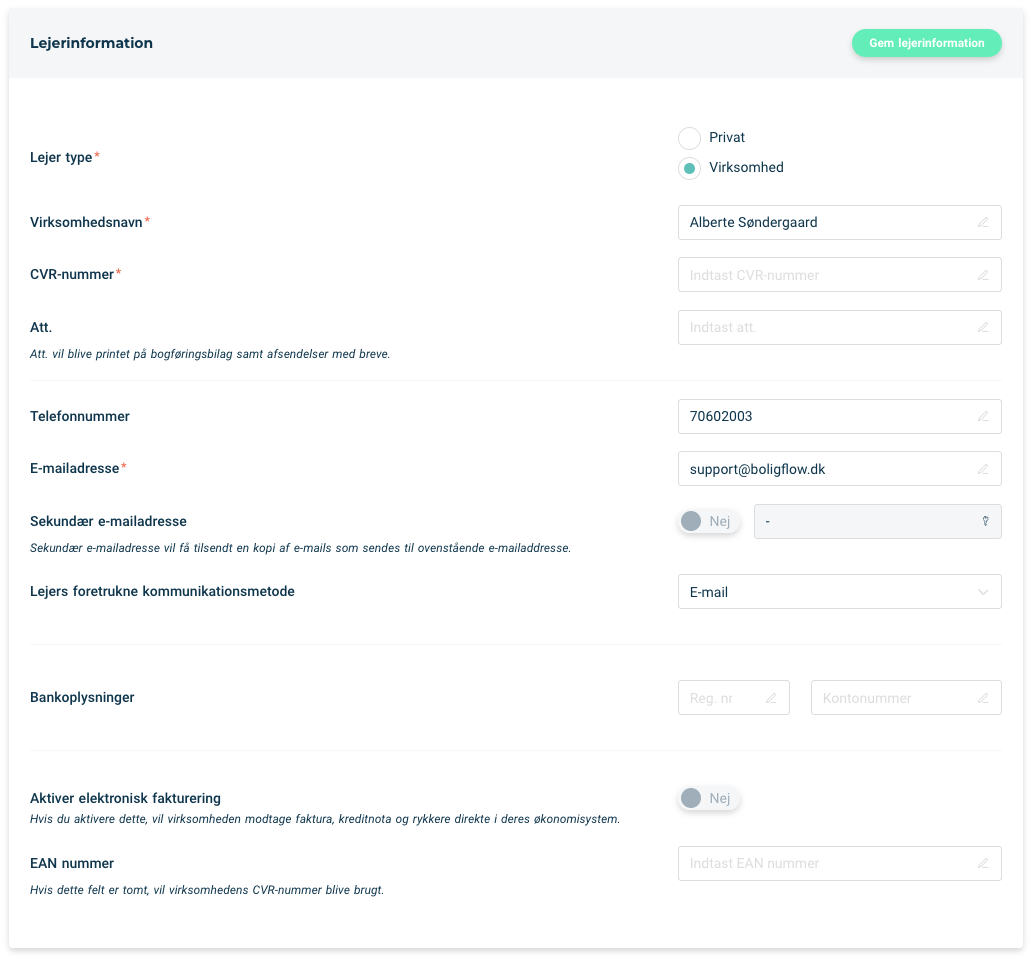
Task: Click the Bankoplysninger label
Action: click(82, 698)
